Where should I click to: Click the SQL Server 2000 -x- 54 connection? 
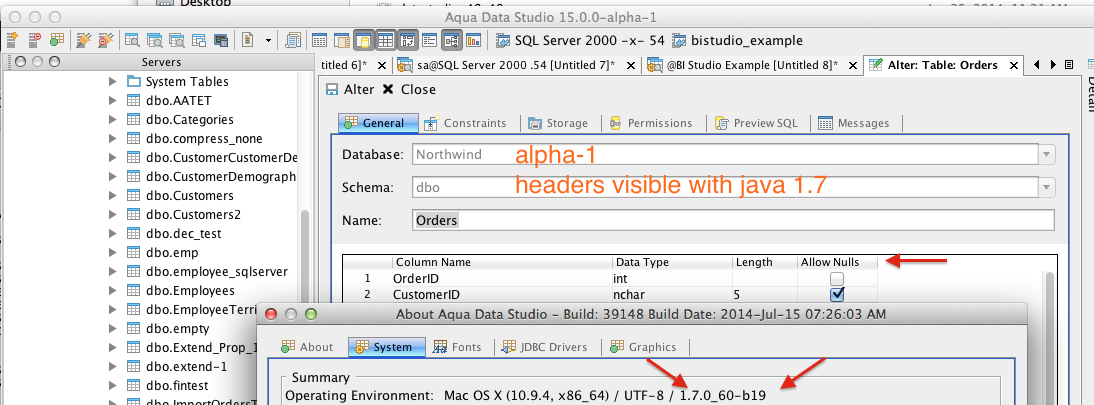(581, 40)
